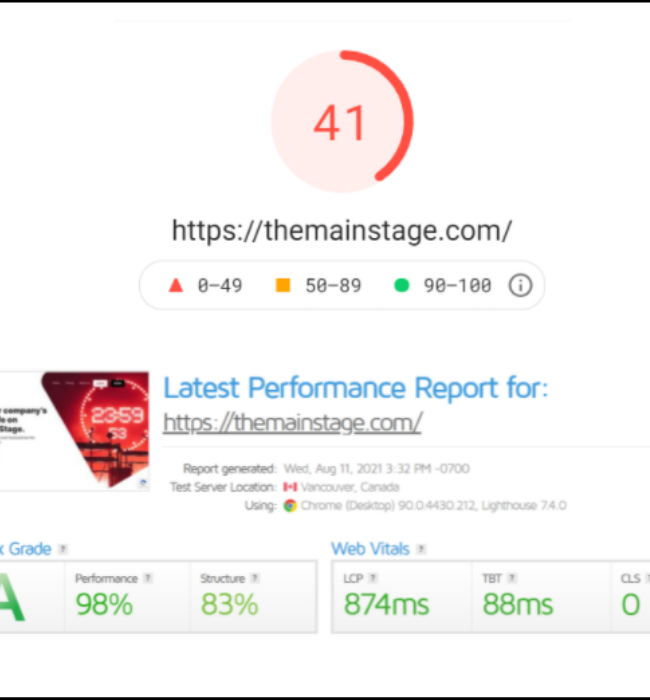The height and width of the screenshot is (700, 650).
Task: Click the Canada flag icon
Action: pos(290,487)
